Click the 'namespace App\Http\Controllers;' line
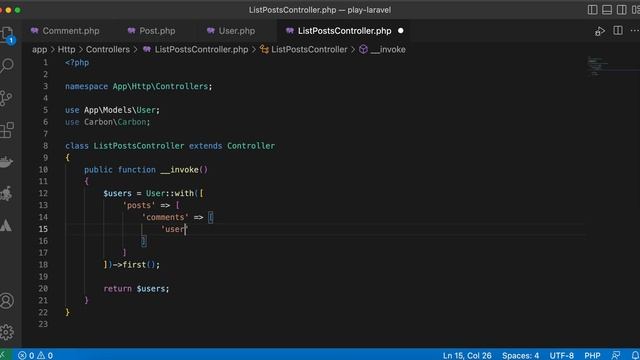 coord(138,87)
